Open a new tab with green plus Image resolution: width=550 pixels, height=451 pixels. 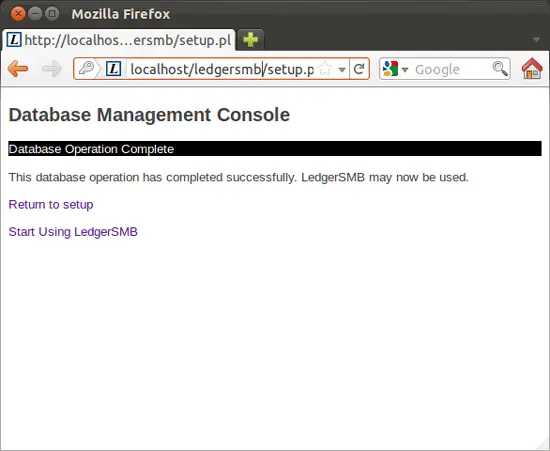point(250,40)
